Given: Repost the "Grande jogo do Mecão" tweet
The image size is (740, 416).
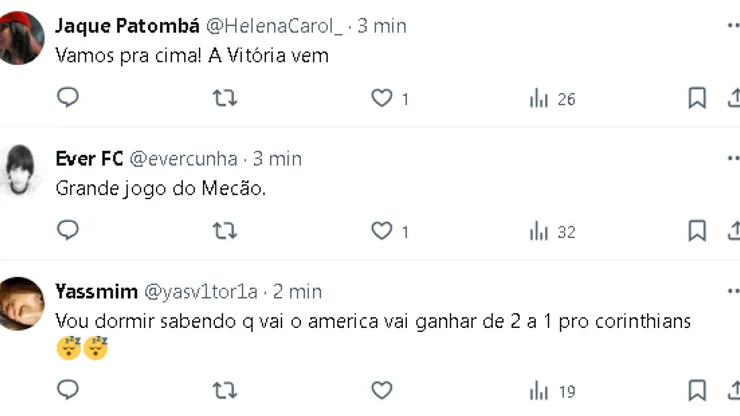Looking at the screenshot, I should (226, 231).
